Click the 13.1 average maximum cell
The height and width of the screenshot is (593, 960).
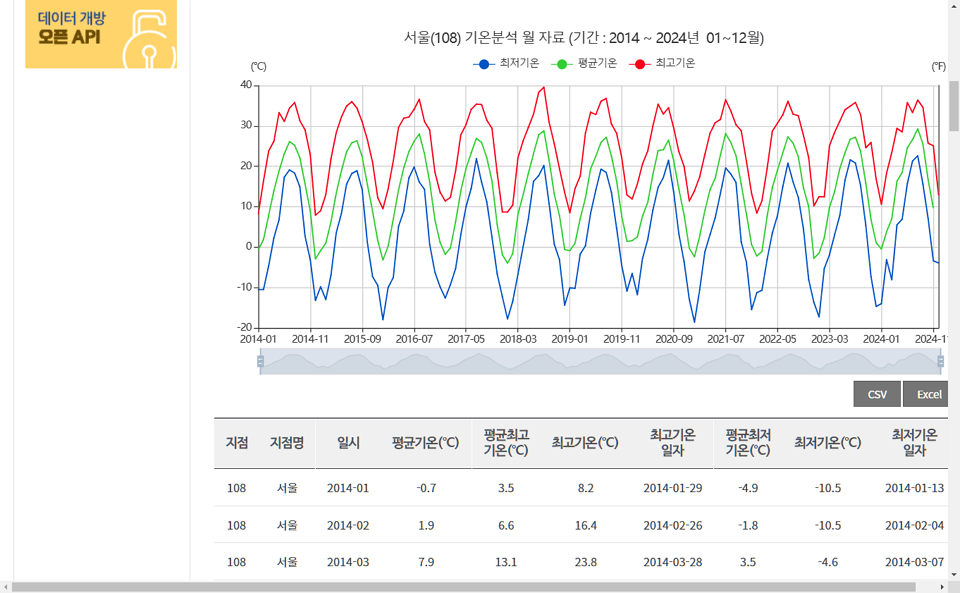pos(506,562)
